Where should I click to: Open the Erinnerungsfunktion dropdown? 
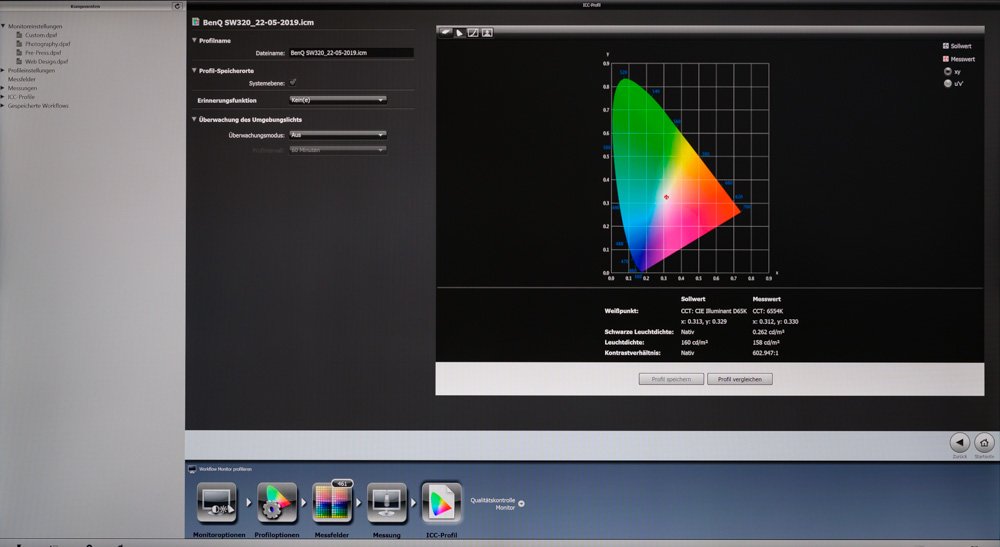(x=337, y=100)
